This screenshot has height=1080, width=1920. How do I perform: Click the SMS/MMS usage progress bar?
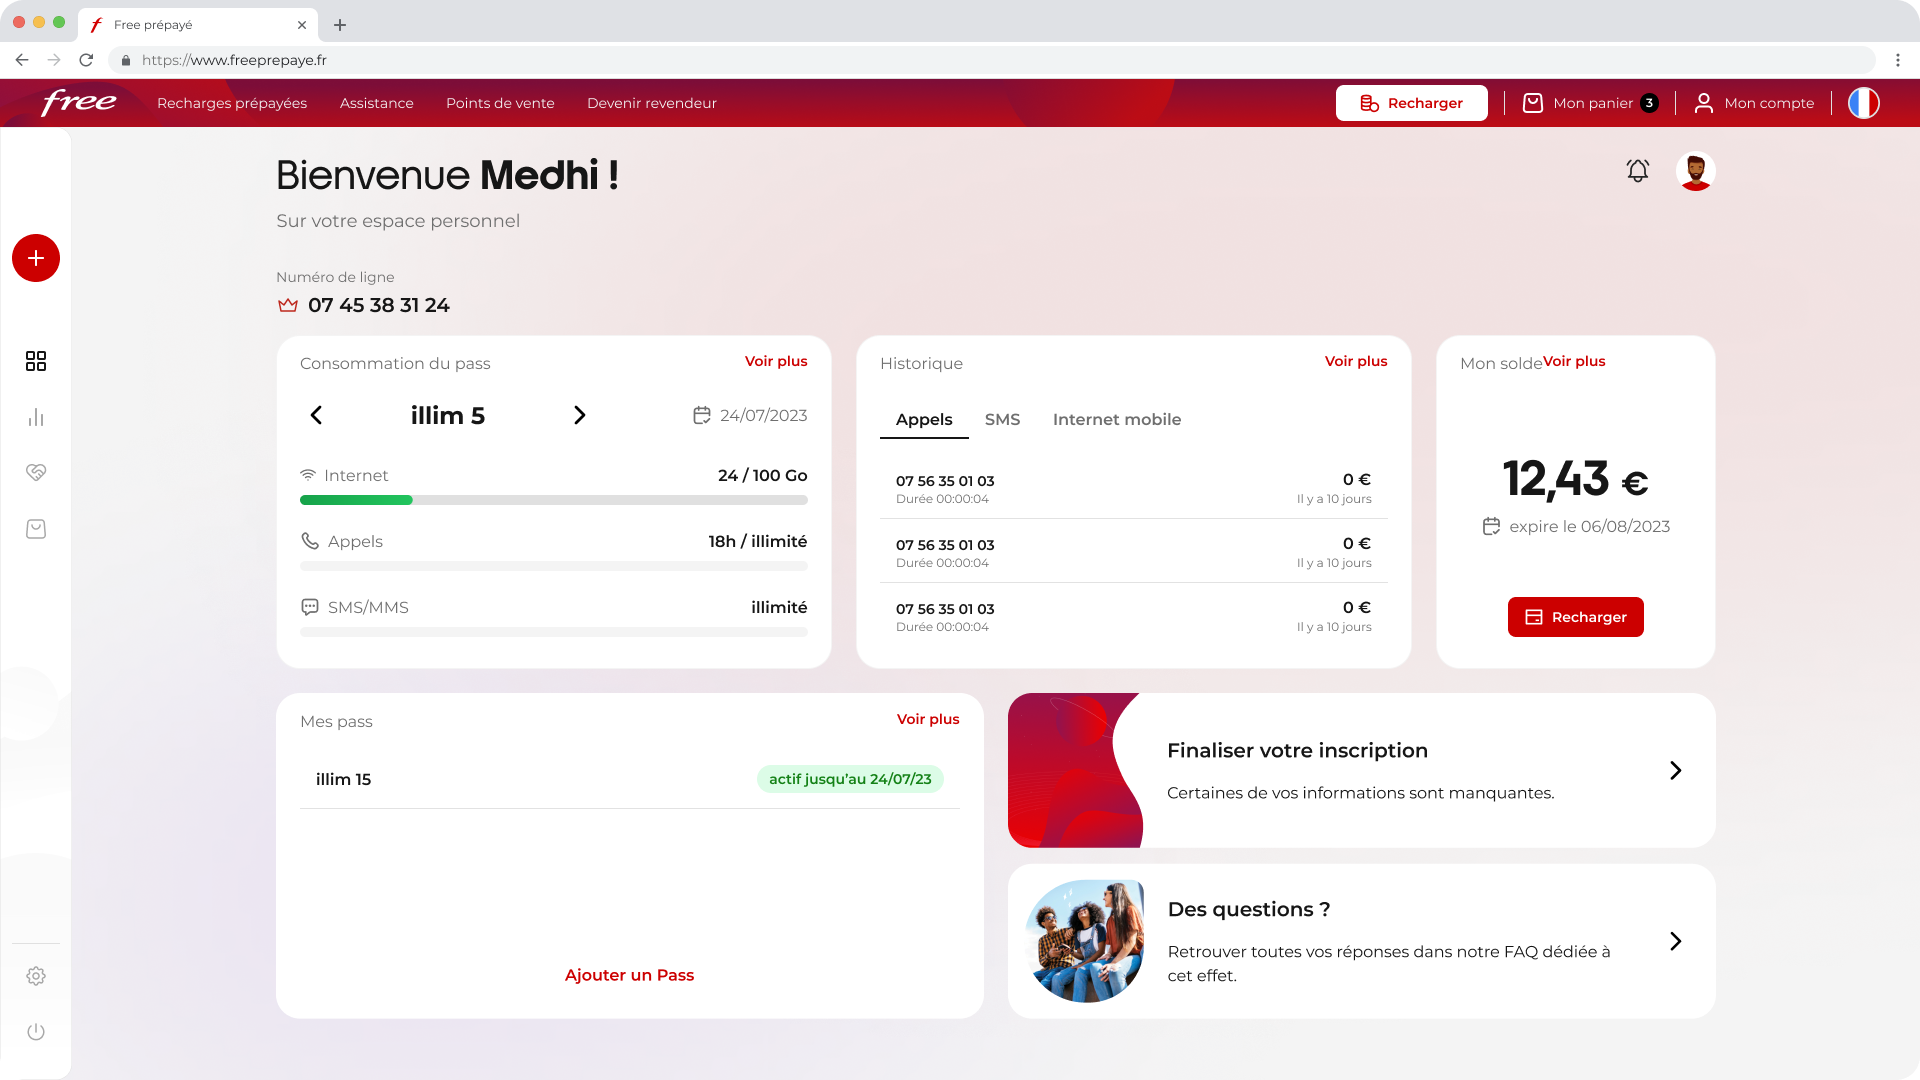tap(554, 632)
